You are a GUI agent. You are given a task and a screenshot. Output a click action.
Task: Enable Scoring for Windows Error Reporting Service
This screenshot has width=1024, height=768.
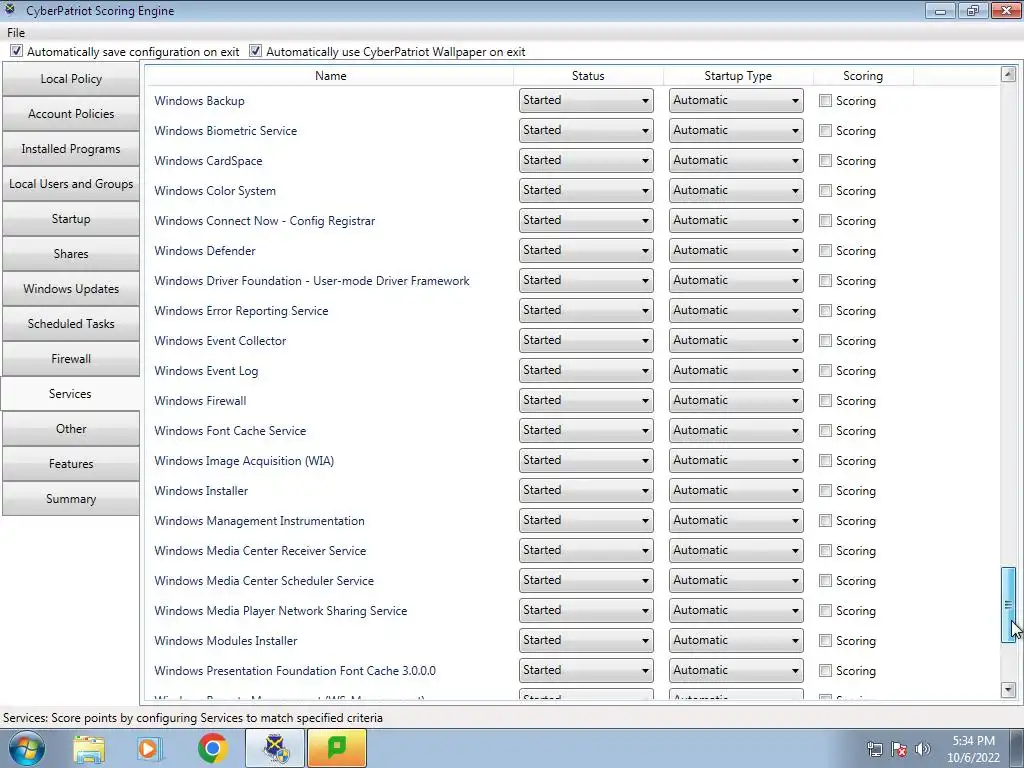tap(825, 311)
